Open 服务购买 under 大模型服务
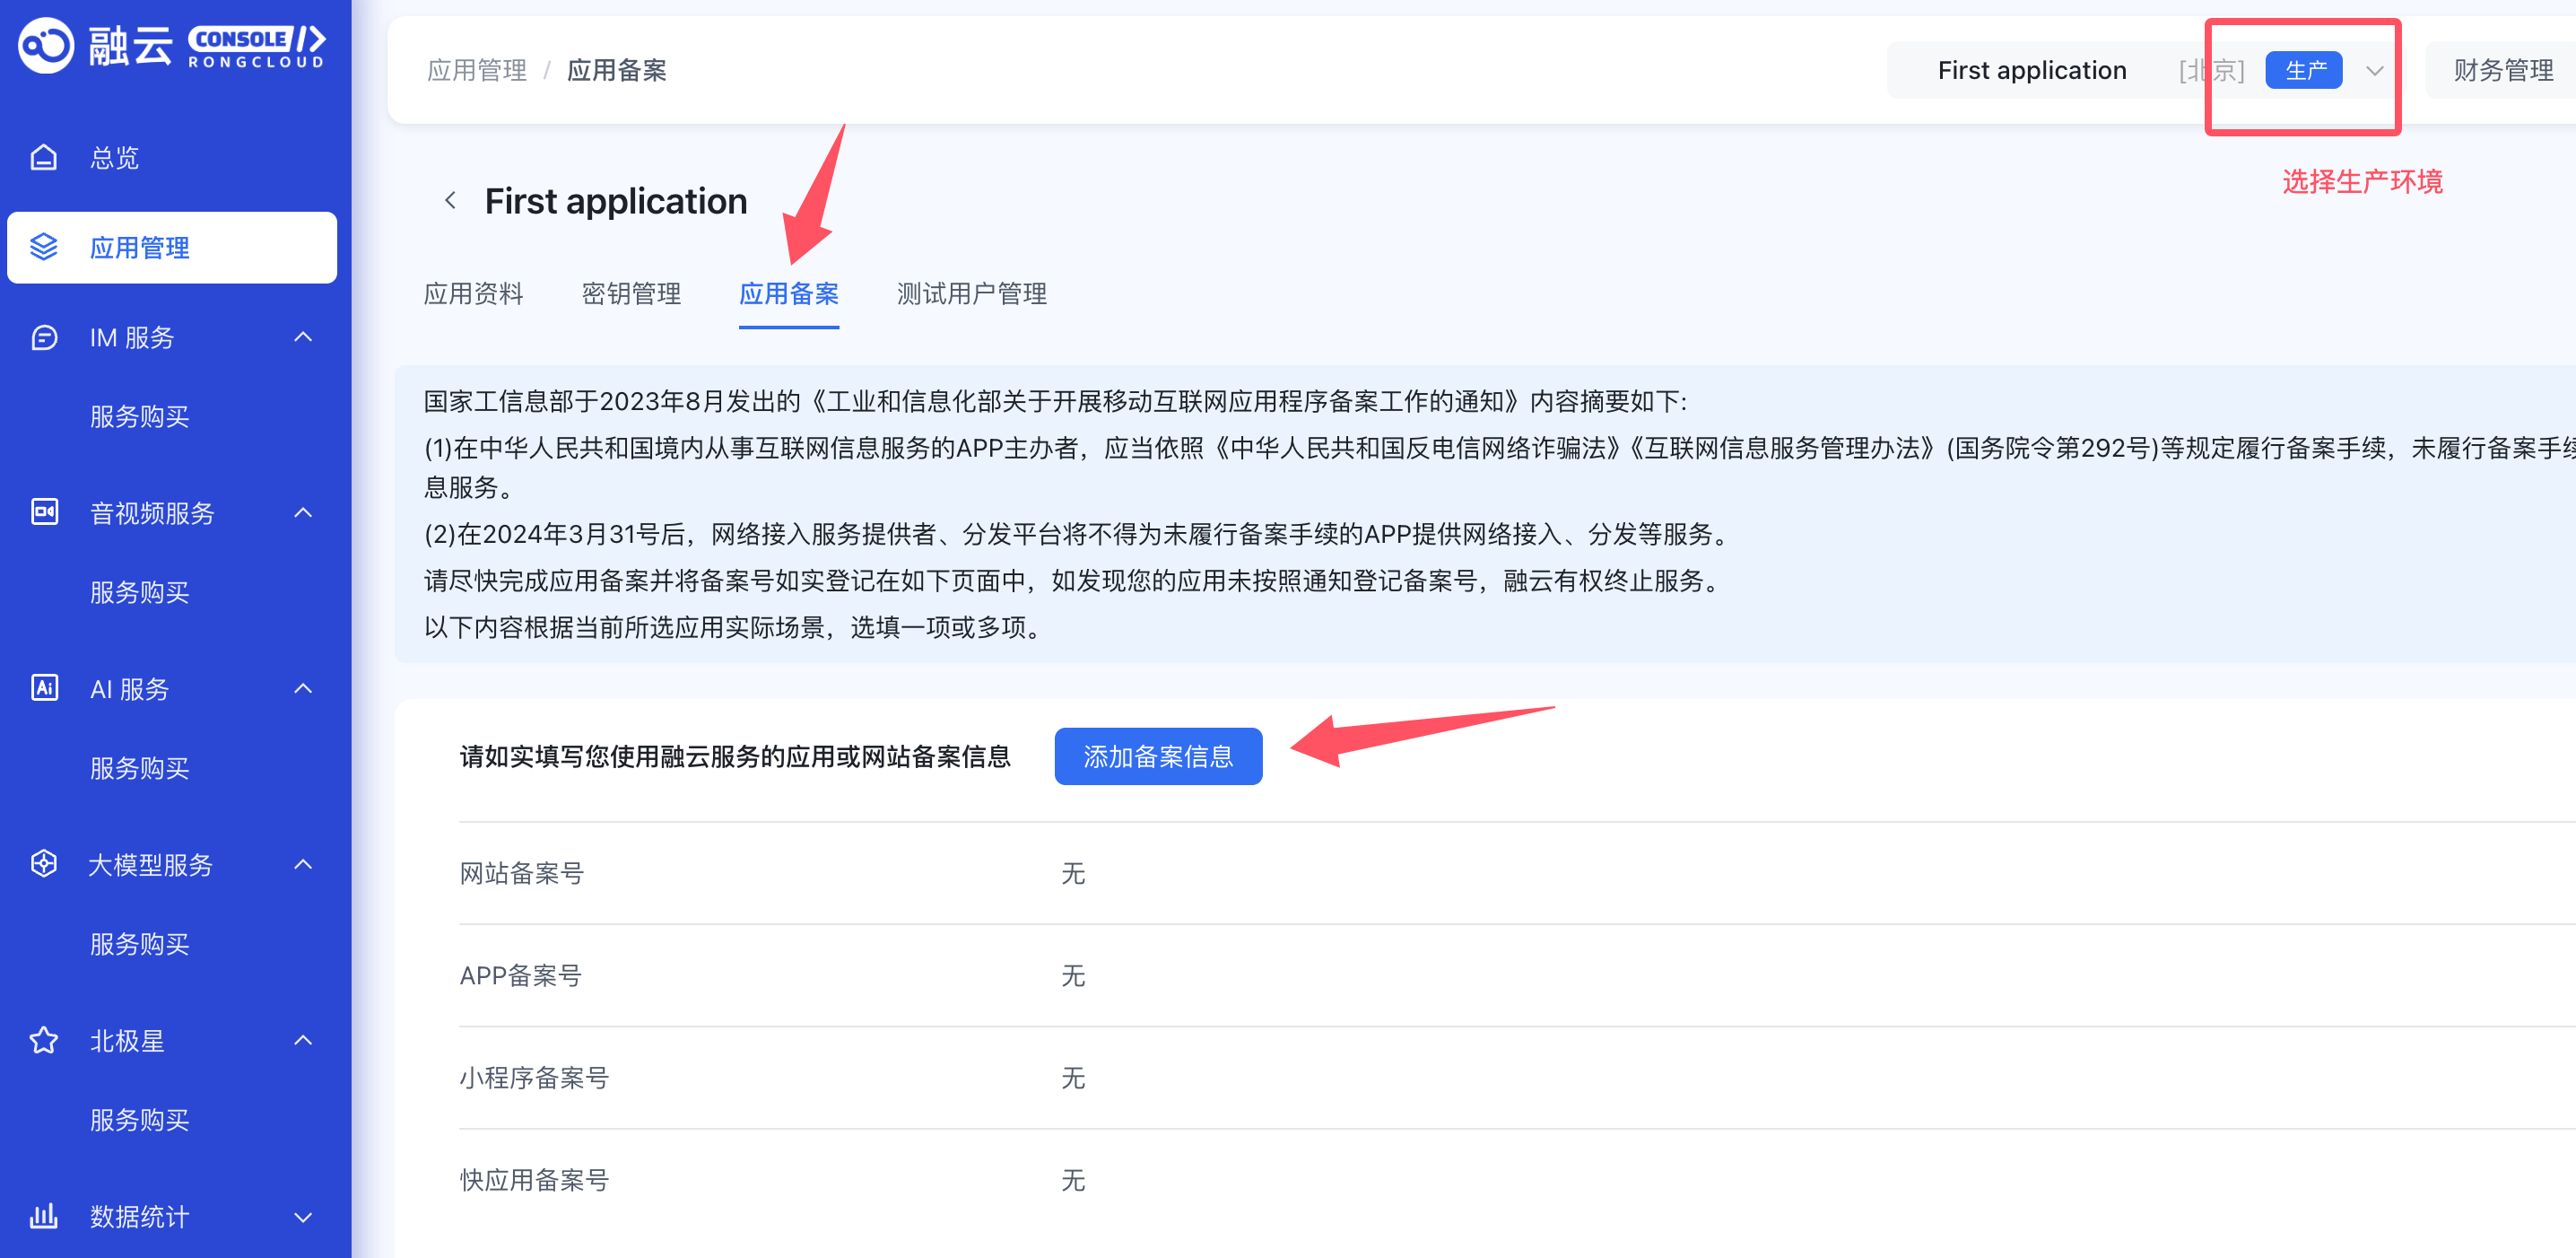The width and height of the screenshot is (2576, 1258). pyautogui.click(x=140, y=944)
